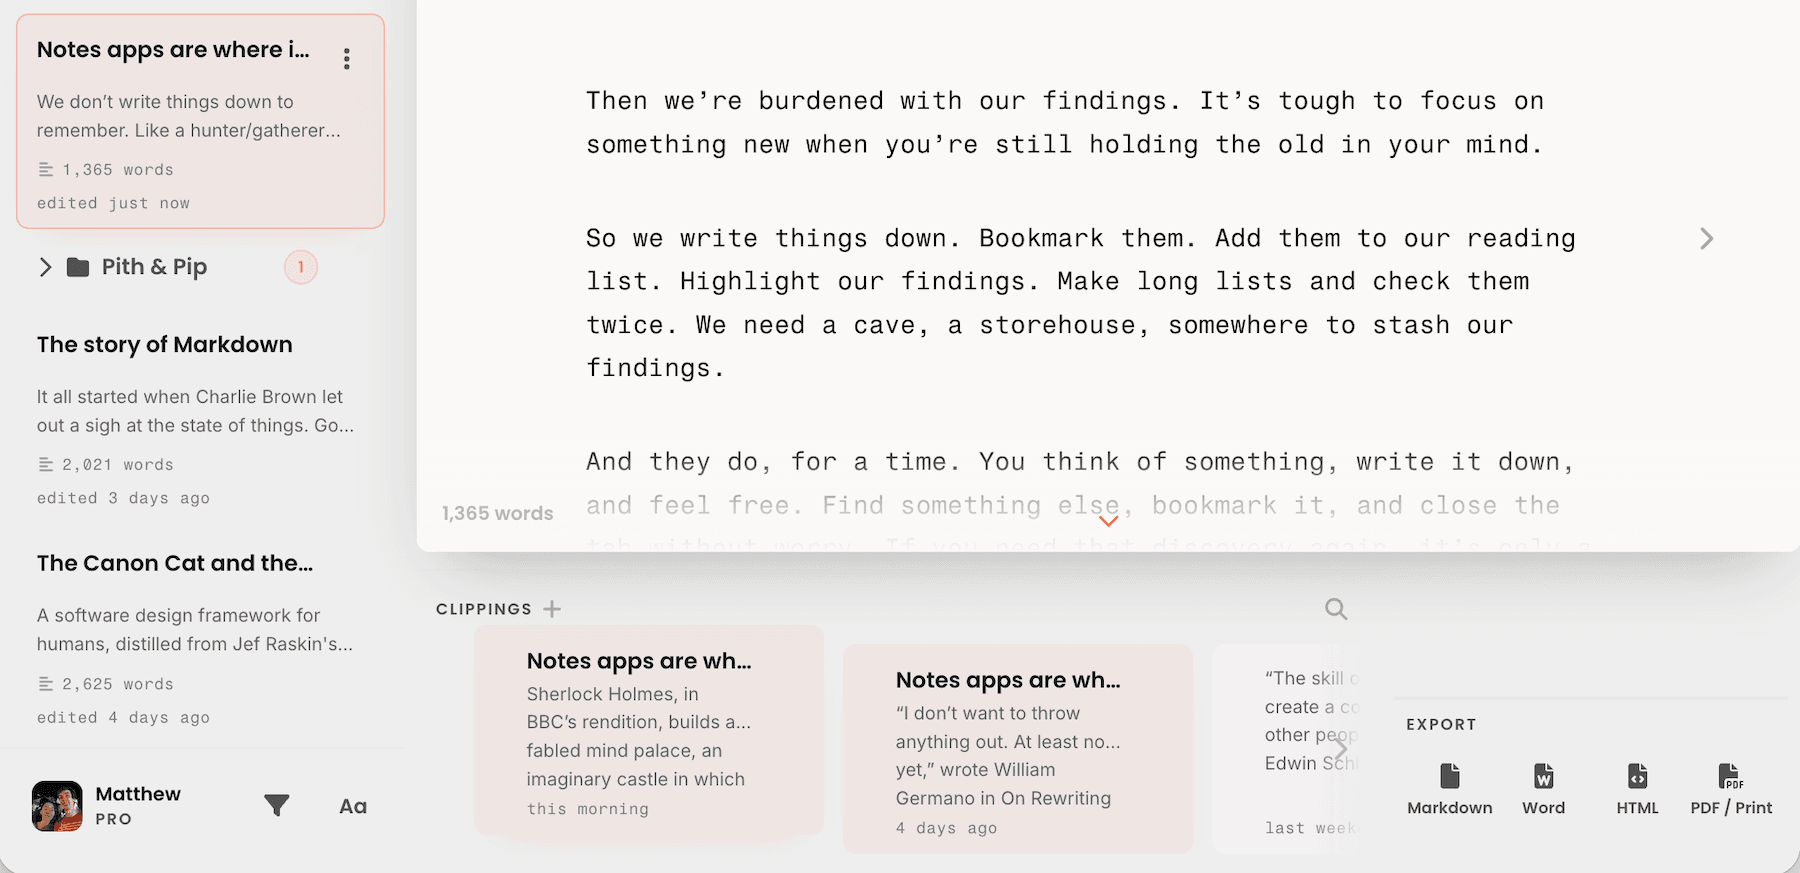Click the next arrow in the clippings row
Image resolution: width=1800 pixels, height=873 pixels.
[1341, 748]
